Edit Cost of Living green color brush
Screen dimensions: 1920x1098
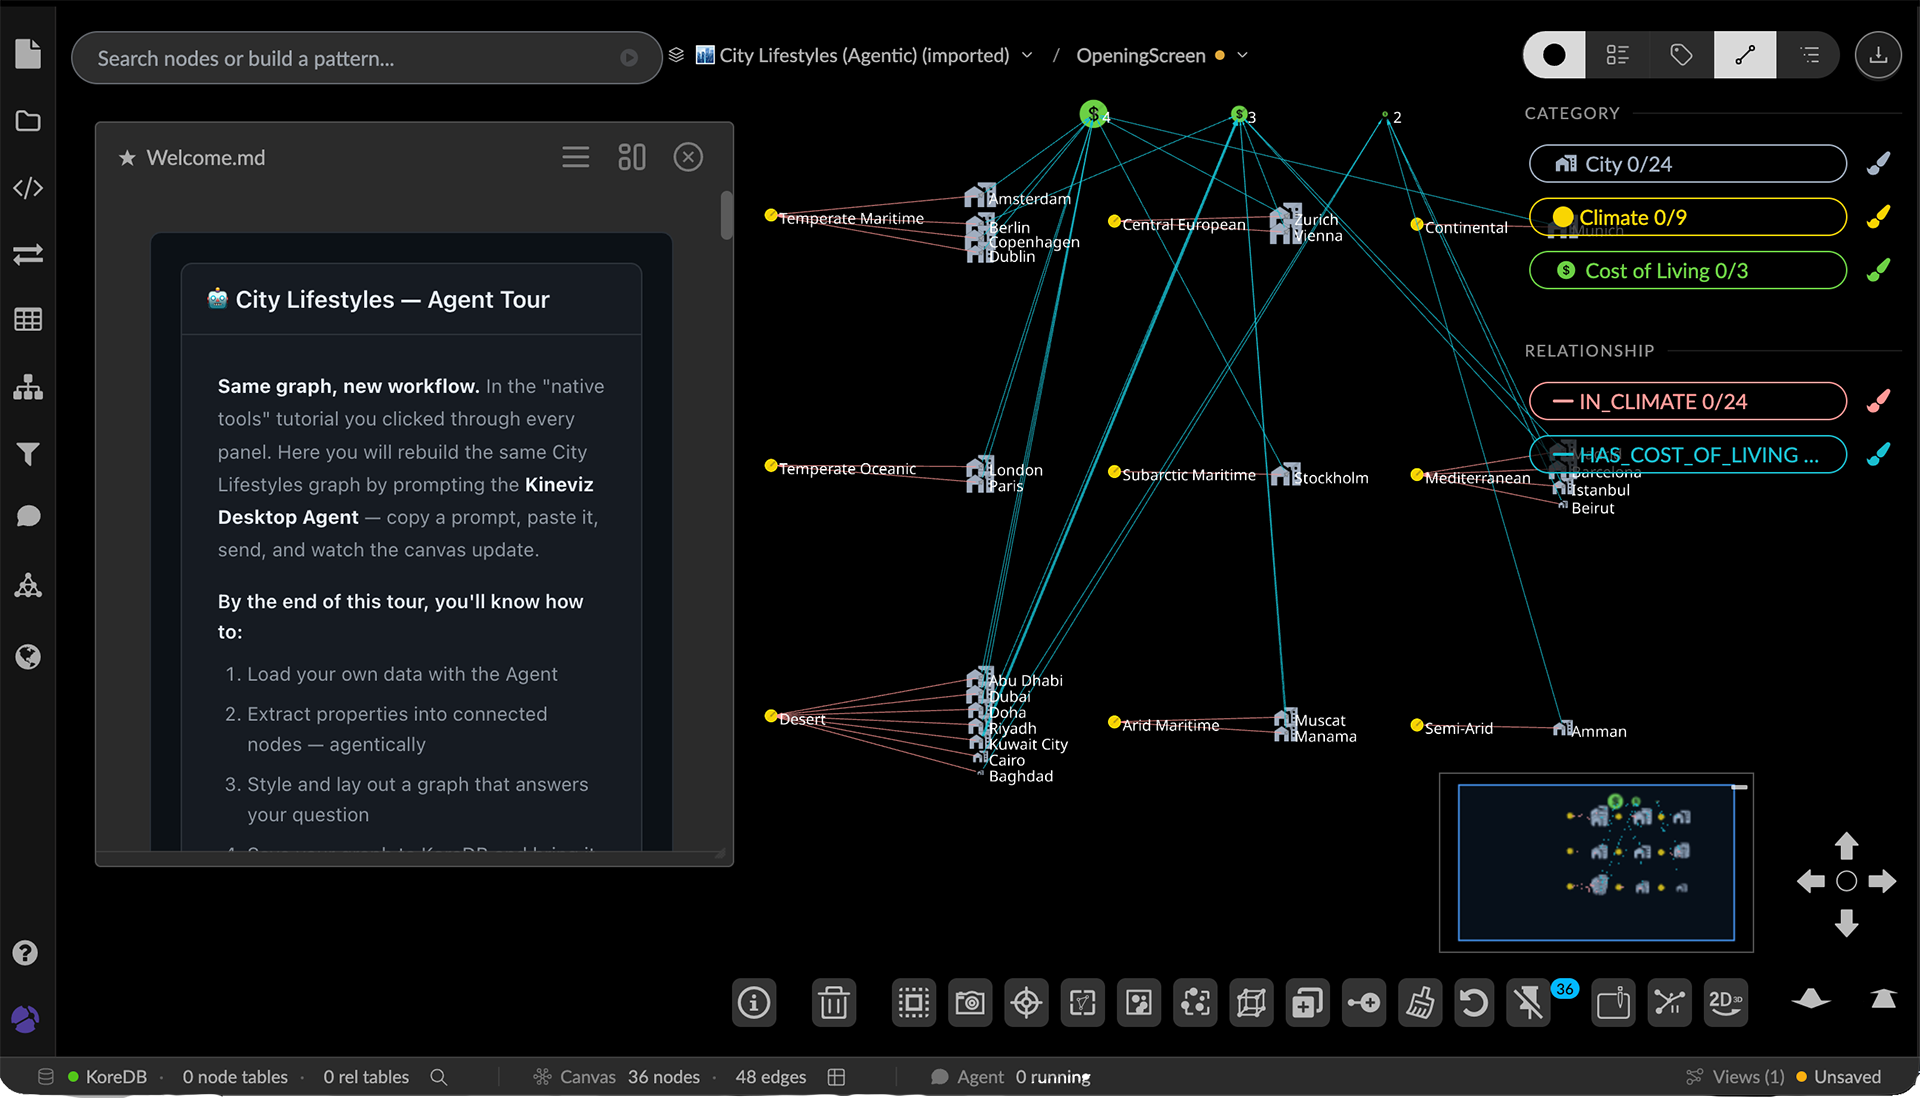1878,270
